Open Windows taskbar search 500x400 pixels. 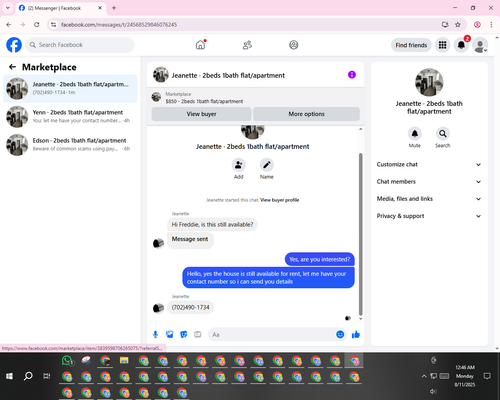click(28, 376)
